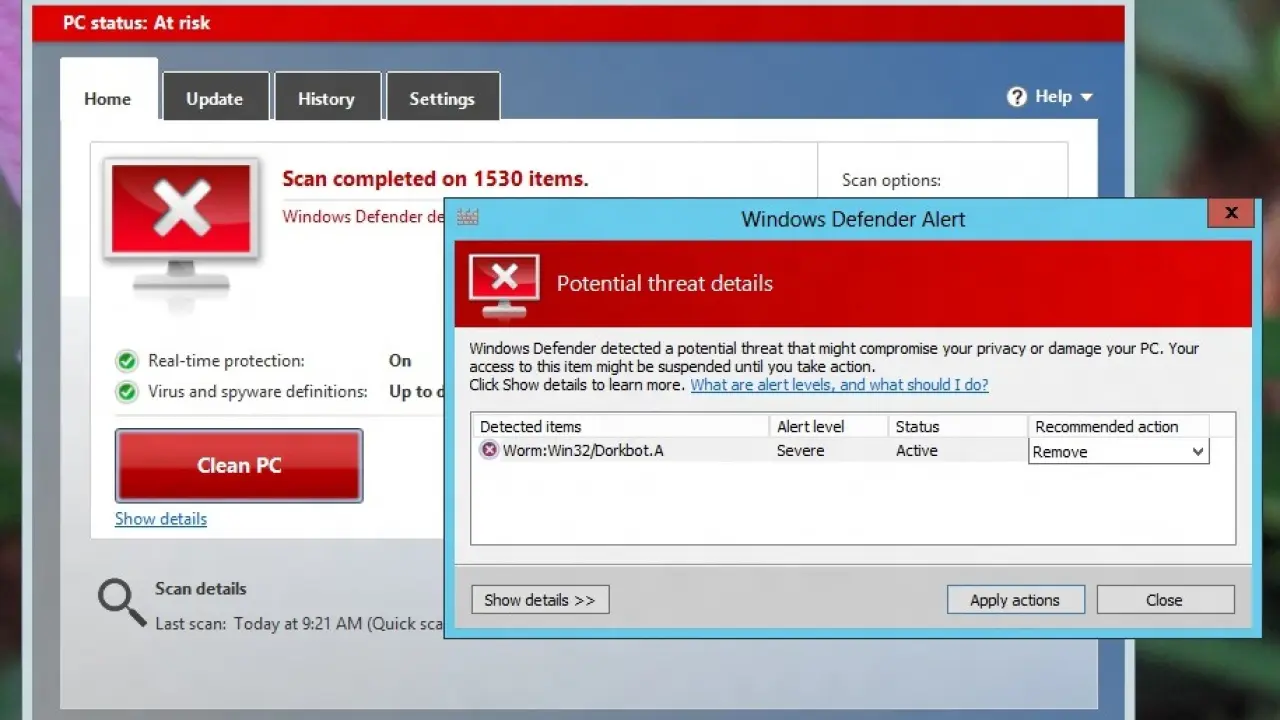Click the Scan details magnifying glass icon
Viewport: 1280px width, 720px height.
[x=121, y=602]
